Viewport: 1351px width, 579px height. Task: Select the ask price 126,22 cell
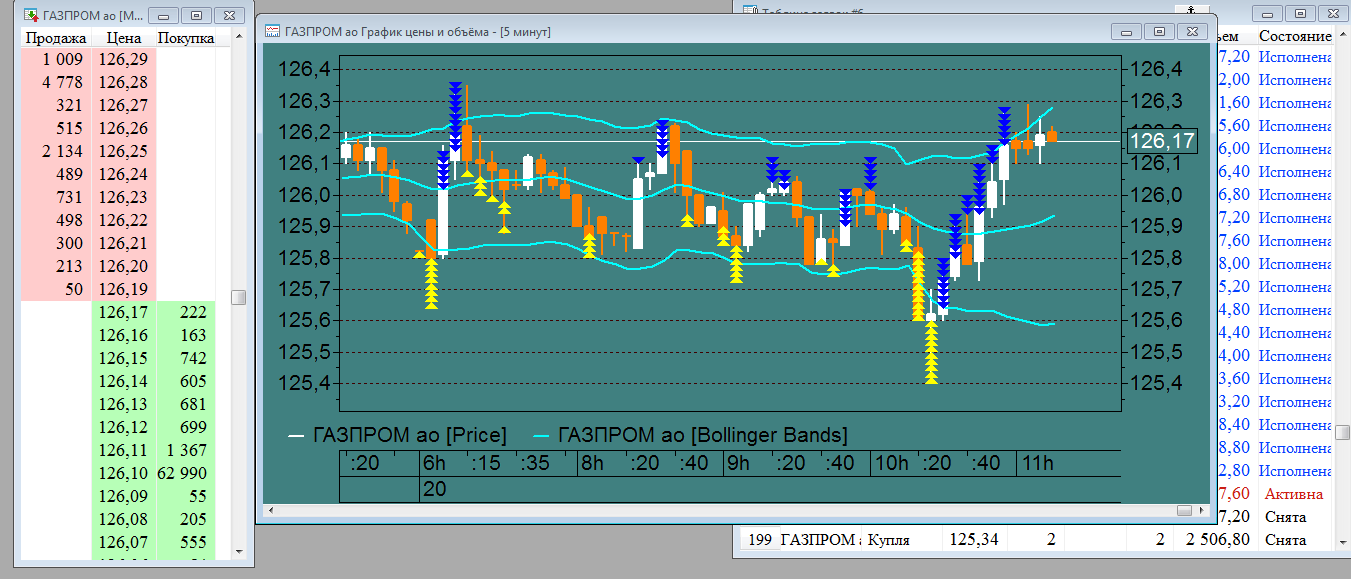(x=124, y=221)
